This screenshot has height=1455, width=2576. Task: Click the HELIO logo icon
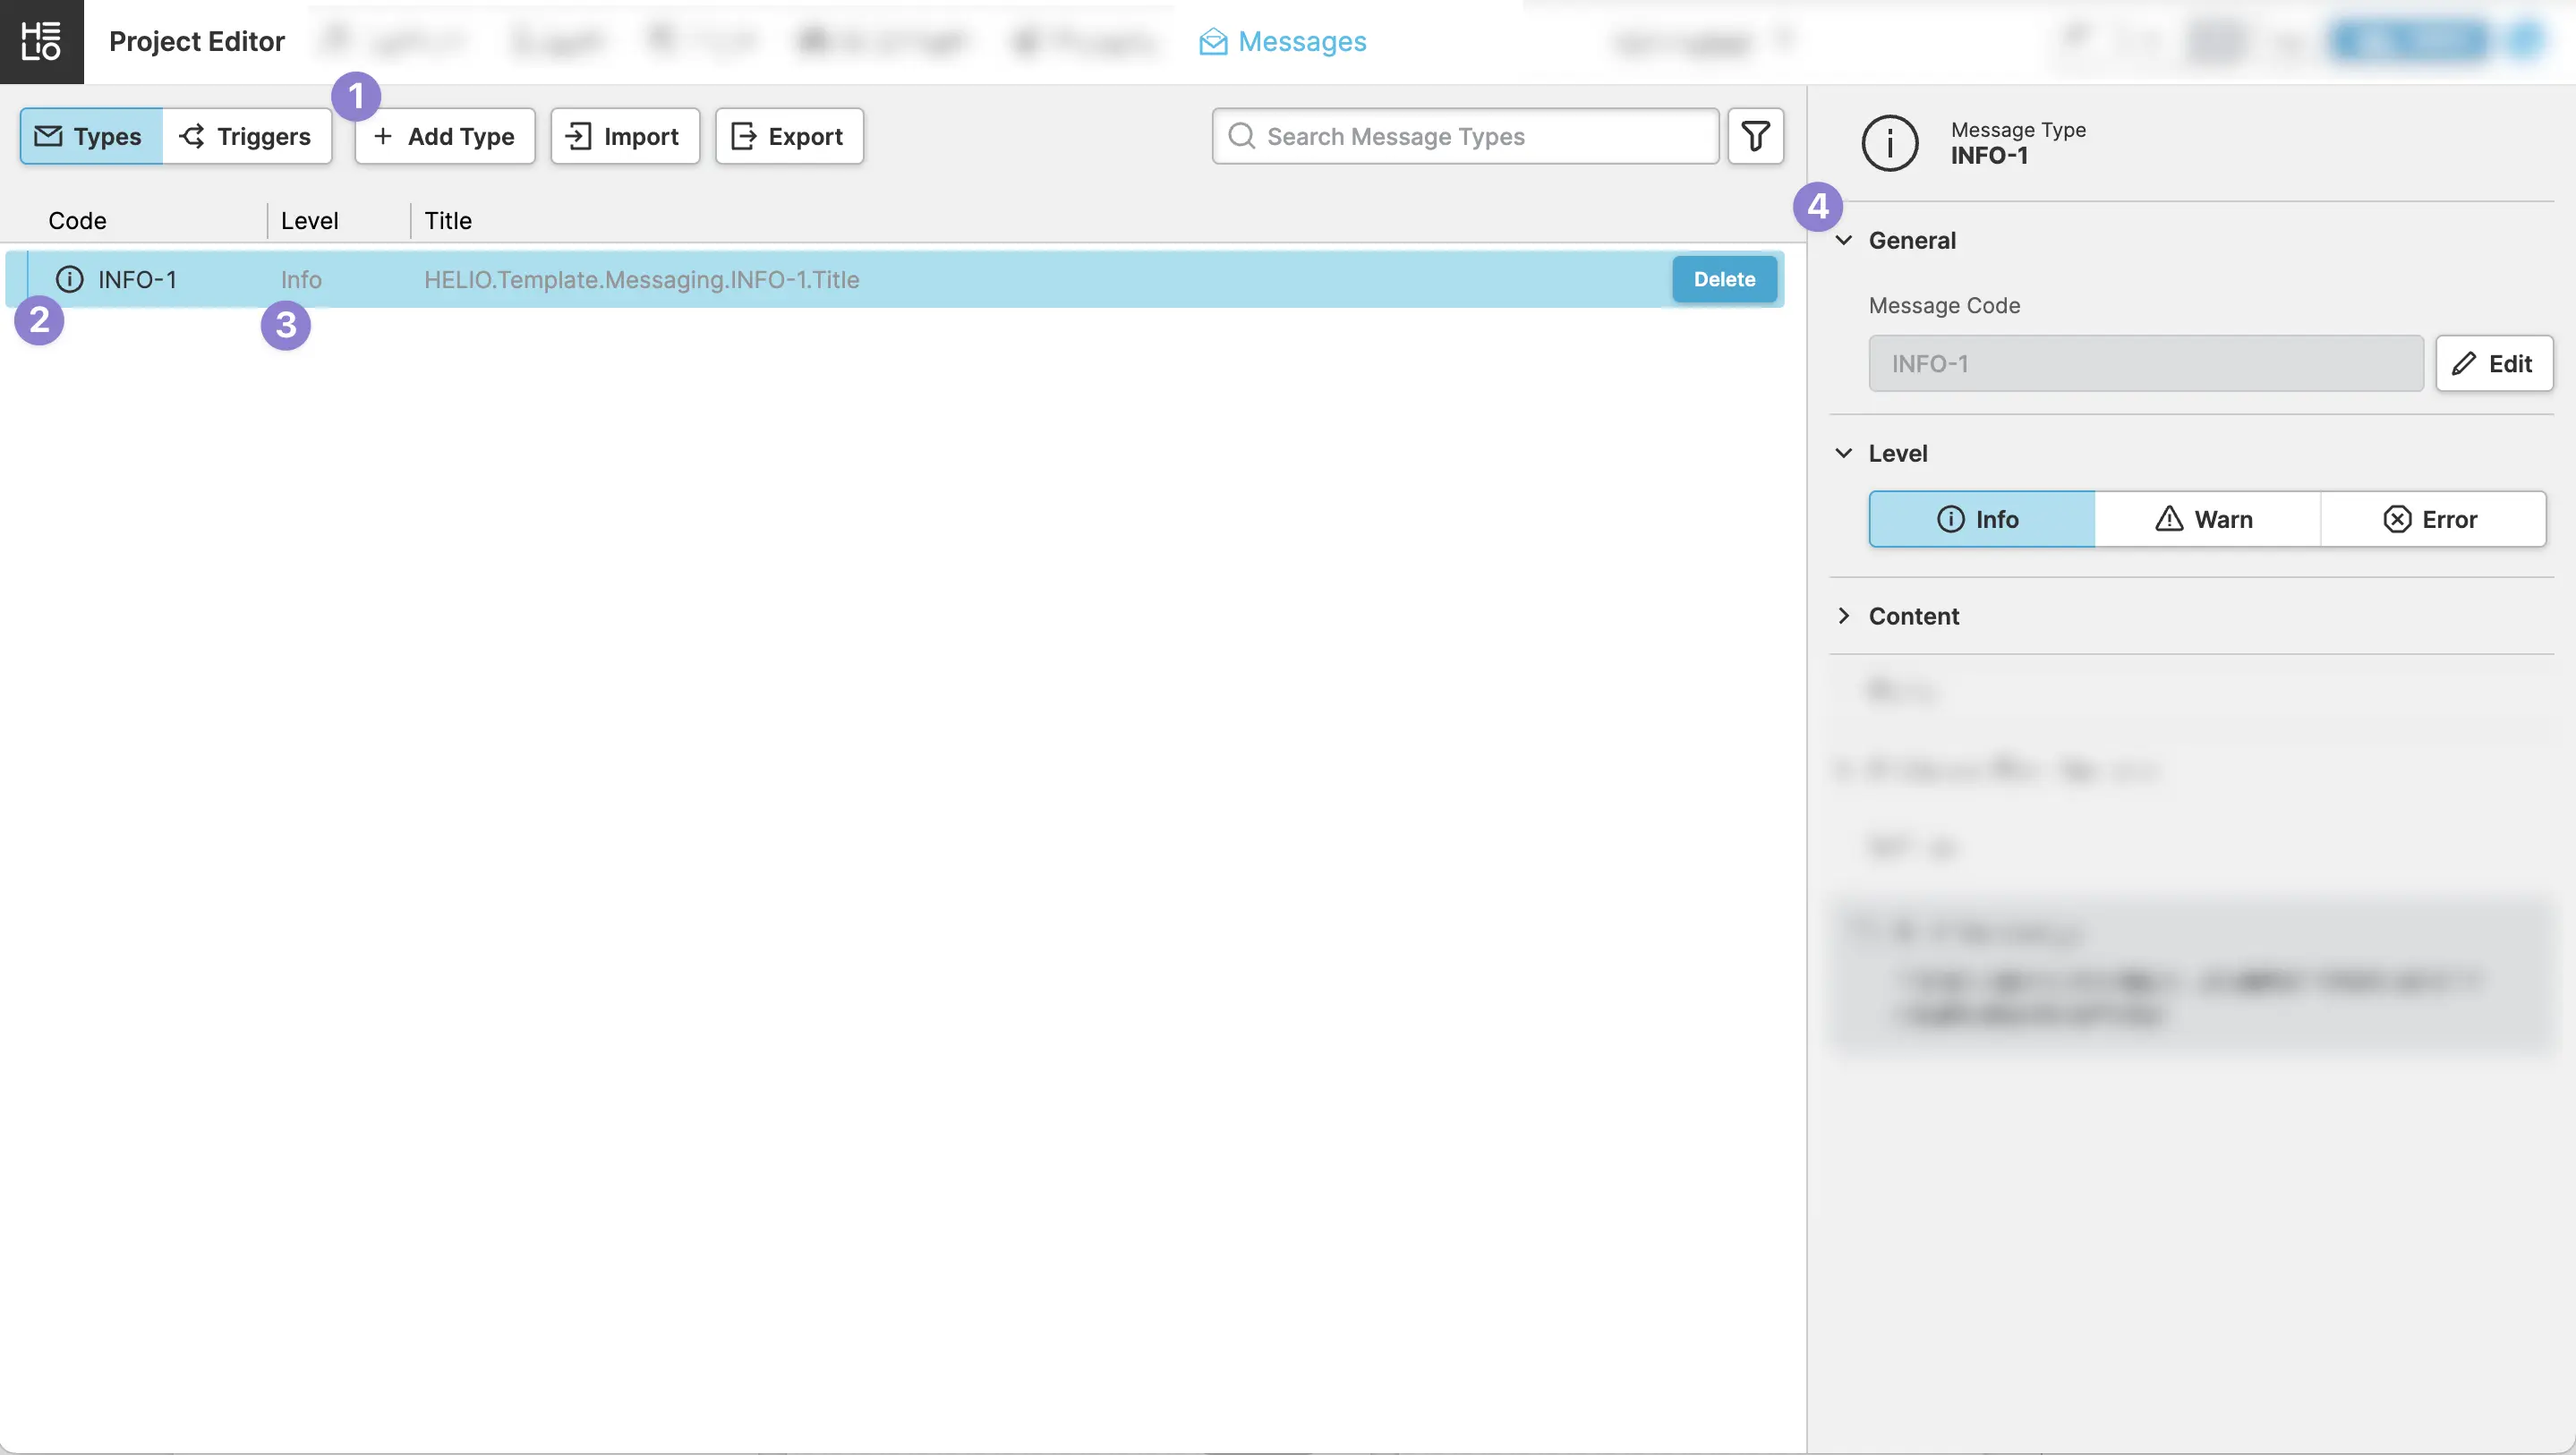(x=41, y=41)
